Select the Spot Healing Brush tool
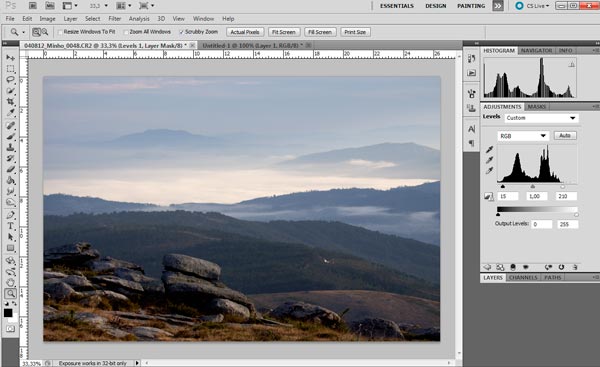 click(x=10, y=126)
